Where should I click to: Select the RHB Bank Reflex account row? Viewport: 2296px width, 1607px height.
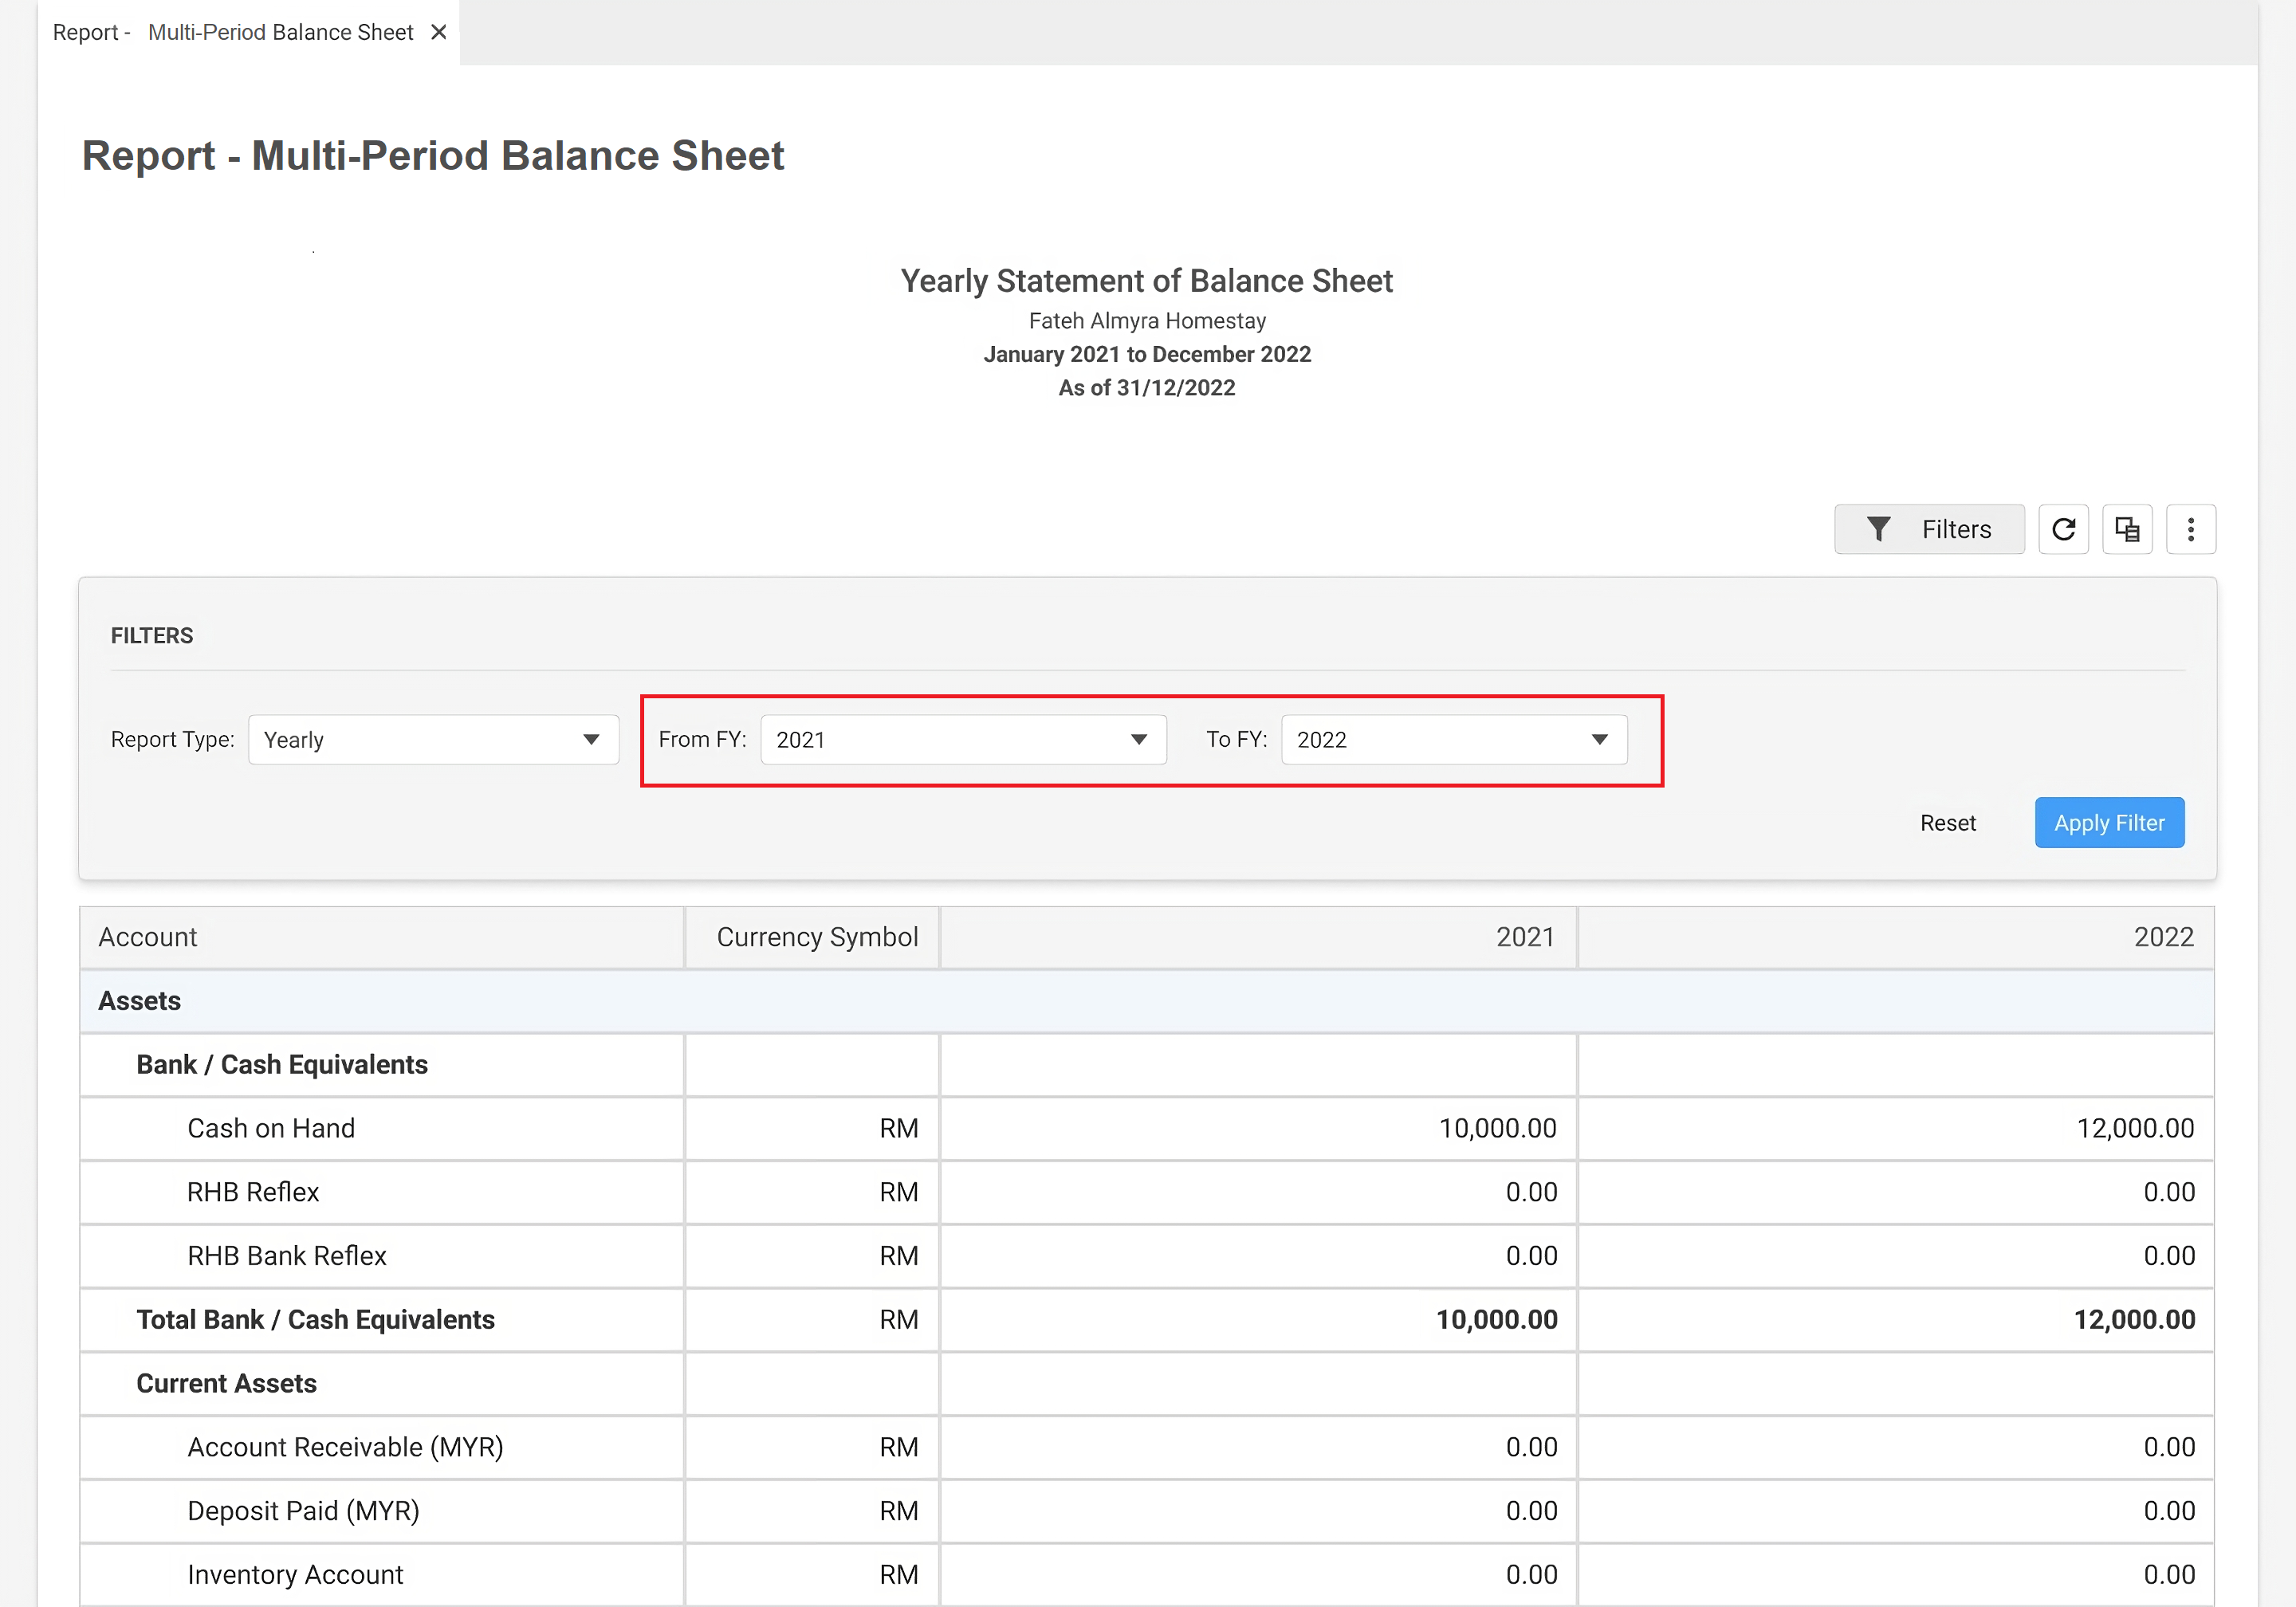click(x=1147, y=1256)
